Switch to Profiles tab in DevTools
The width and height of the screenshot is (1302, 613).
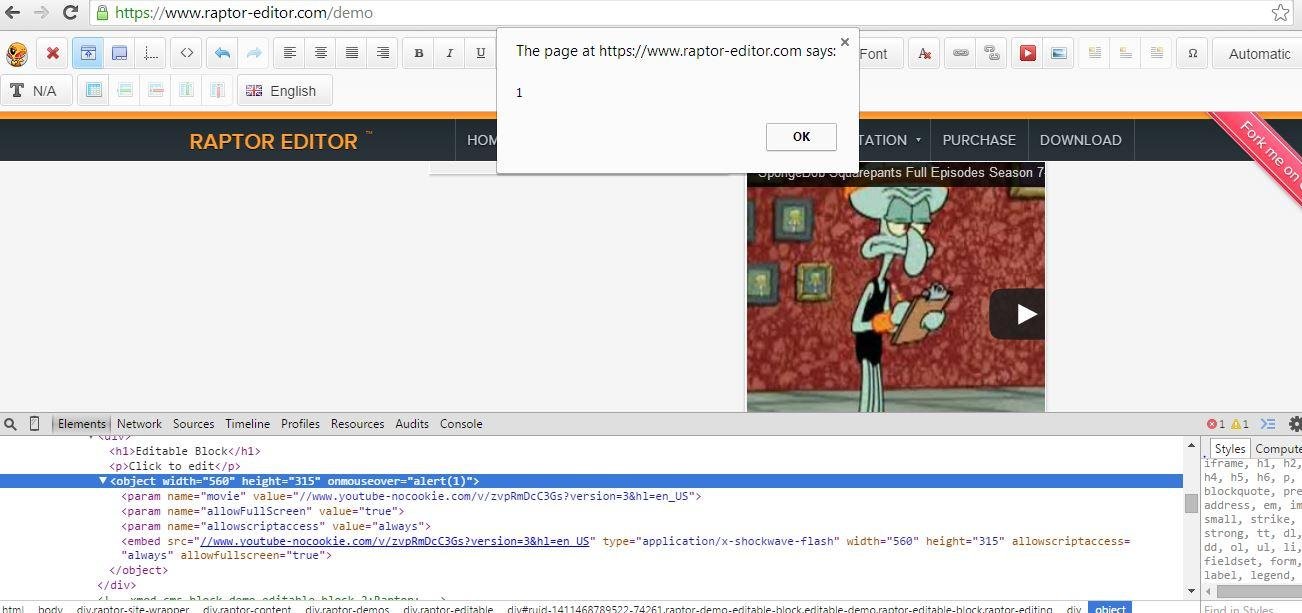coord(300,424)
